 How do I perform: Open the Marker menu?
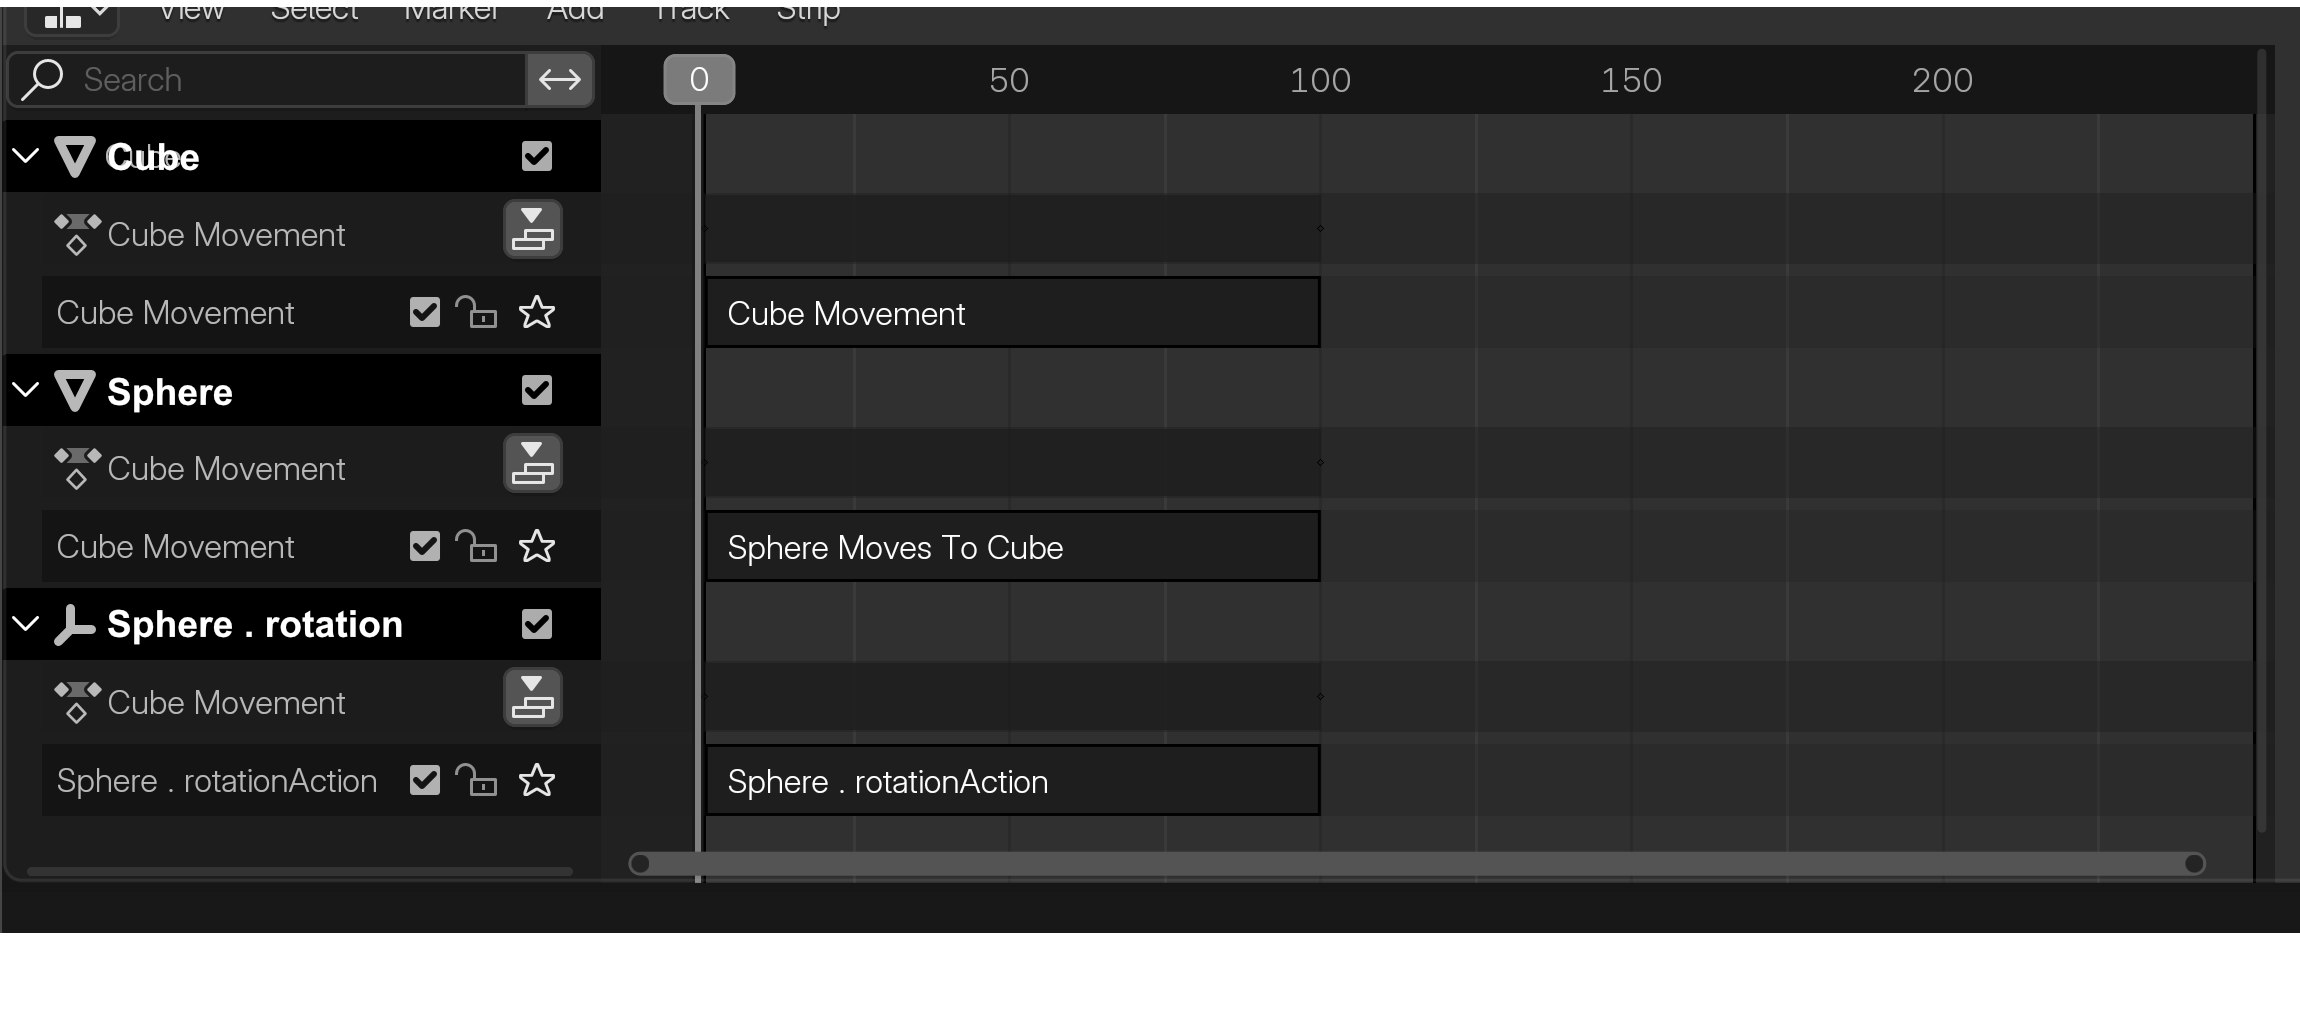click(451, 12)
